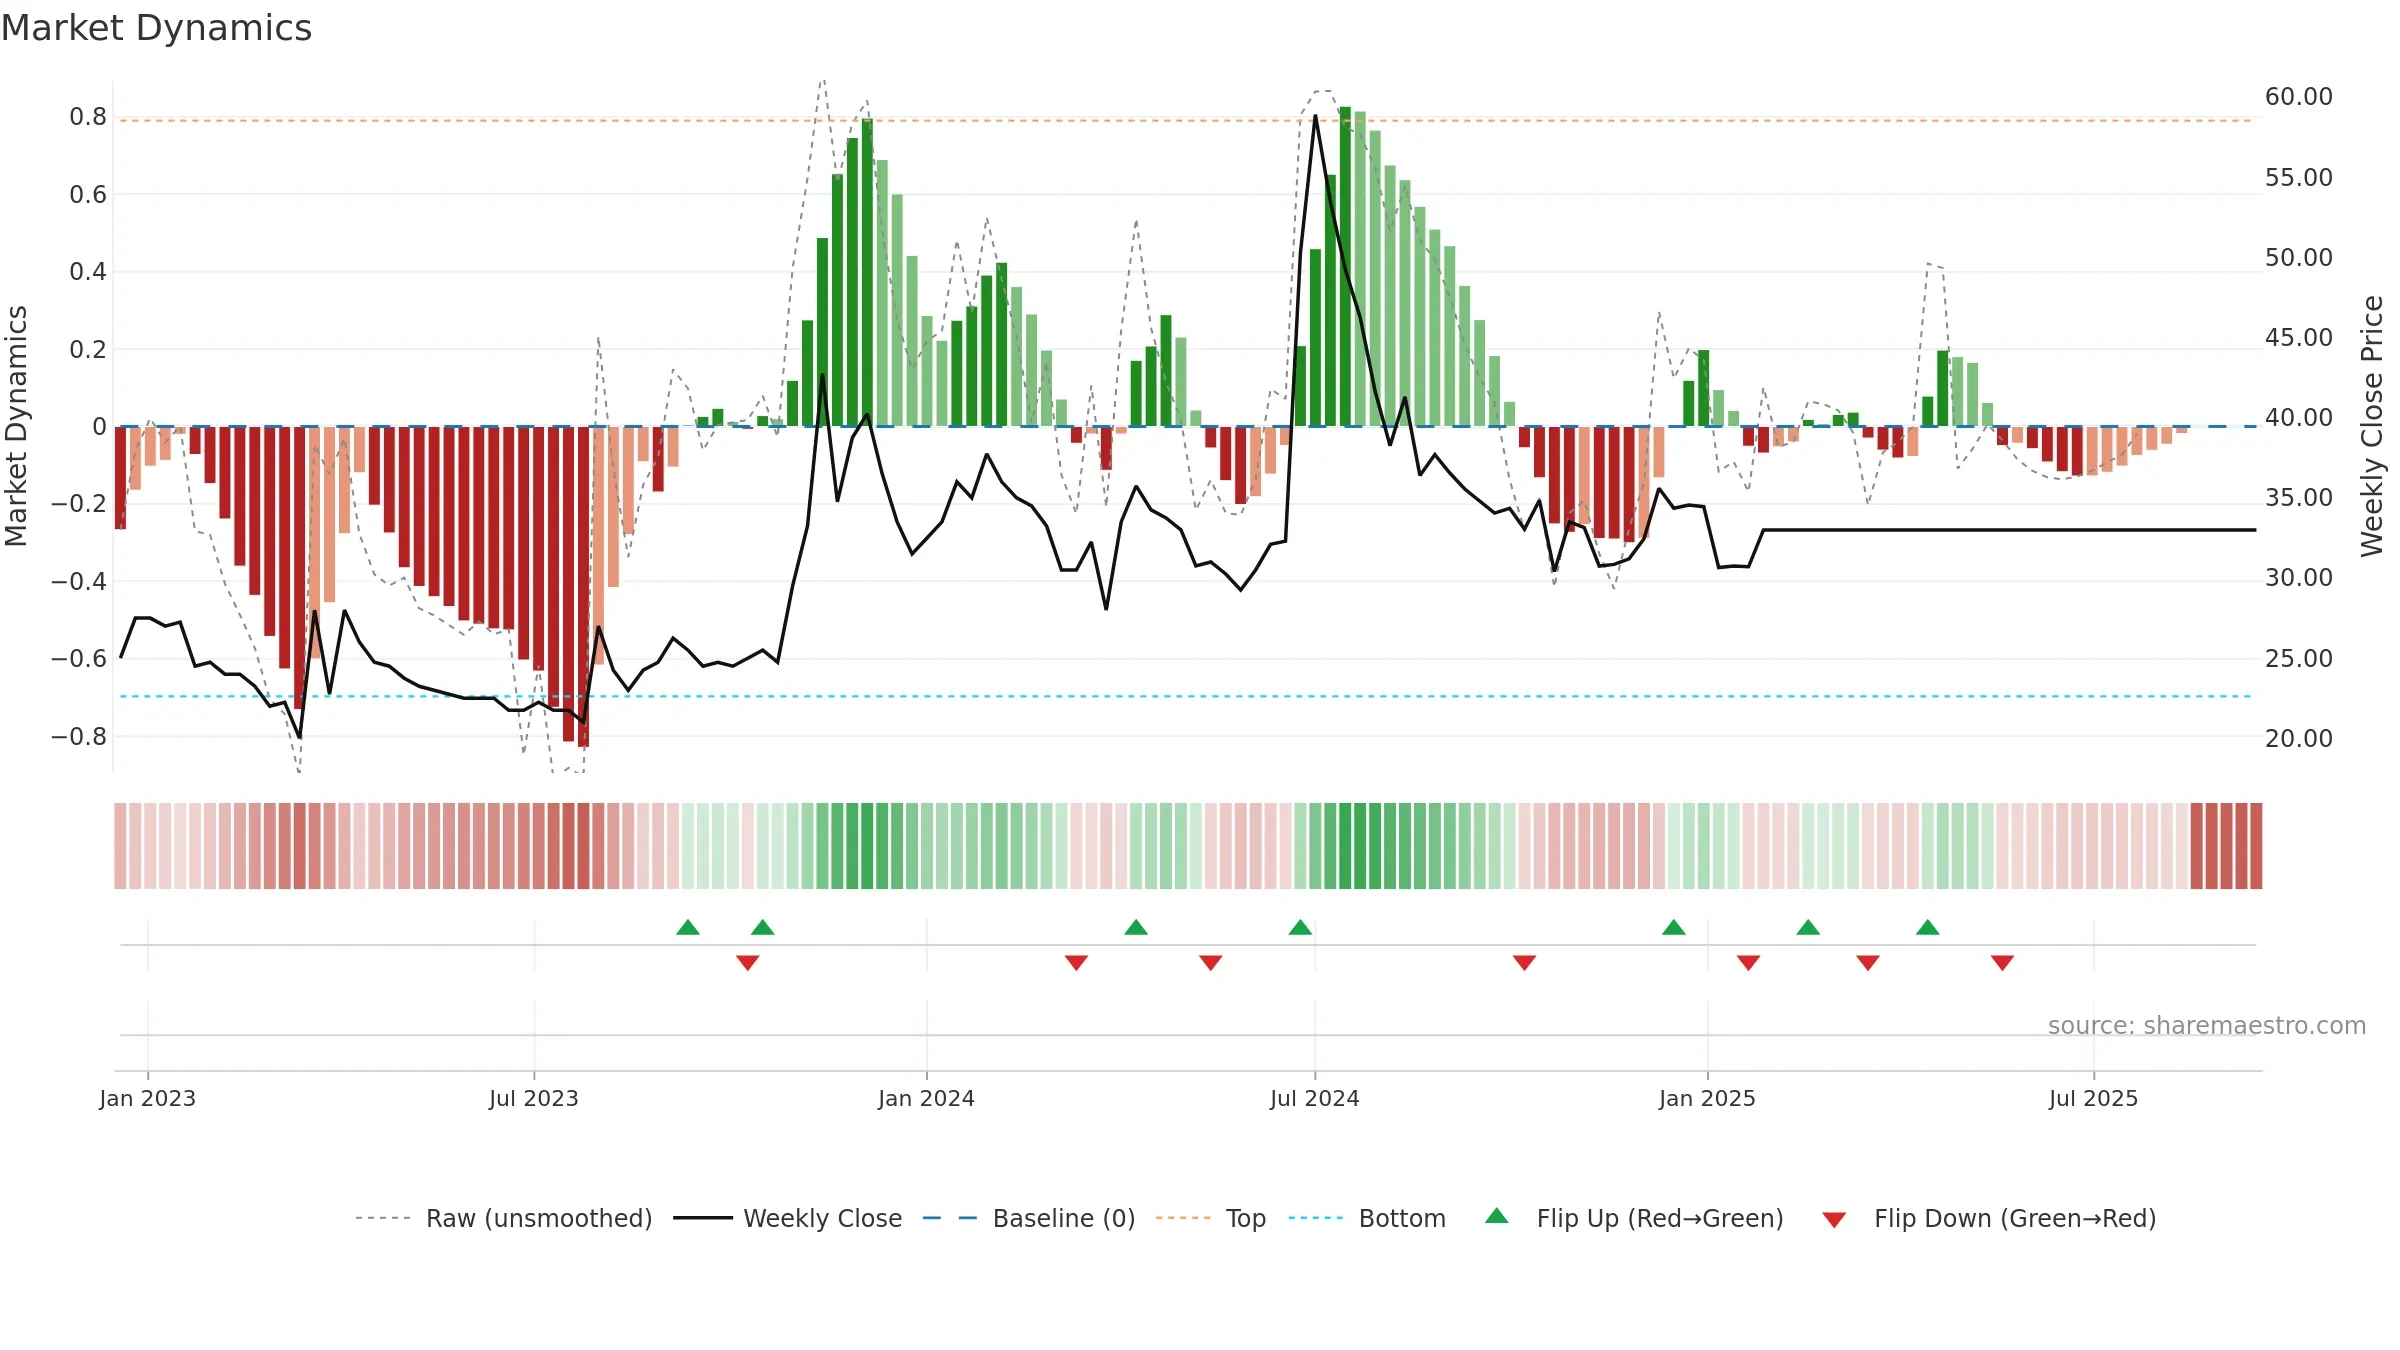Viewport: 2400px width, 1350px height.
Task: Click the 0.4 left axis tick label
Action: click(x=88, y=272)
